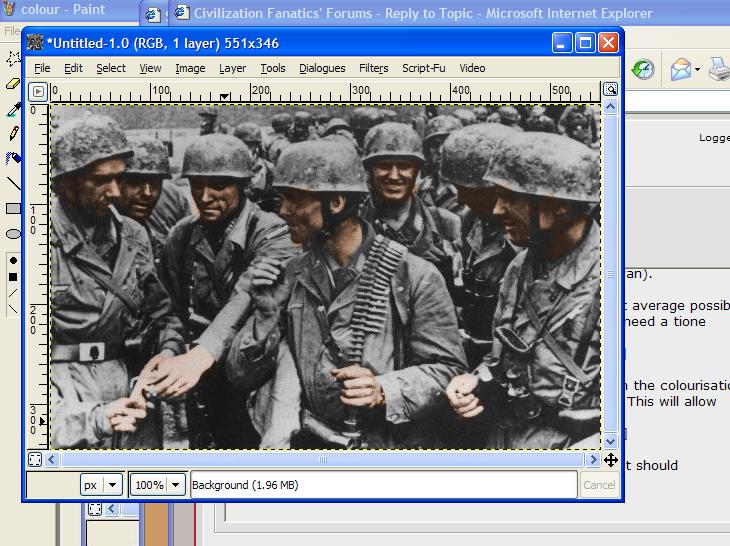Select backslash brush shape in Paint

pos(13,309)
